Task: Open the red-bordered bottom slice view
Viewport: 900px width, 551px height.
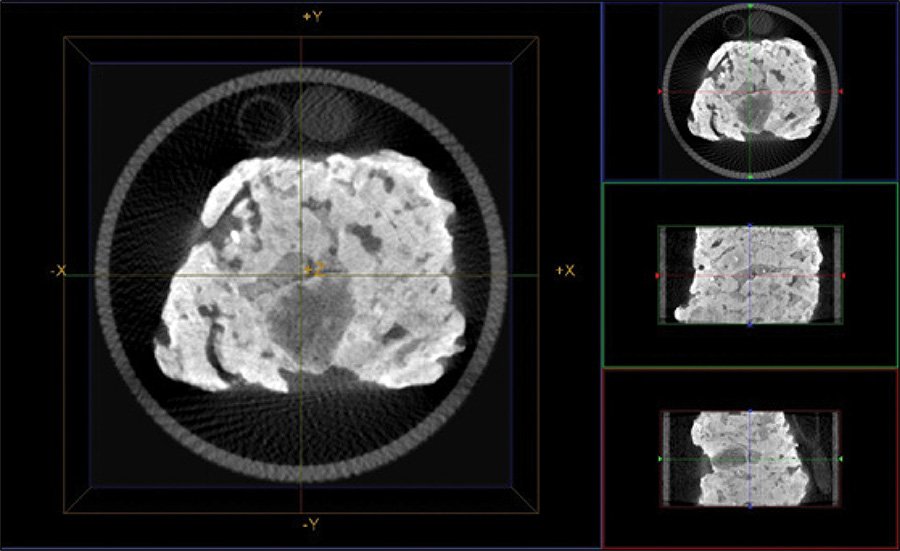Action: (x=750, y=458)
